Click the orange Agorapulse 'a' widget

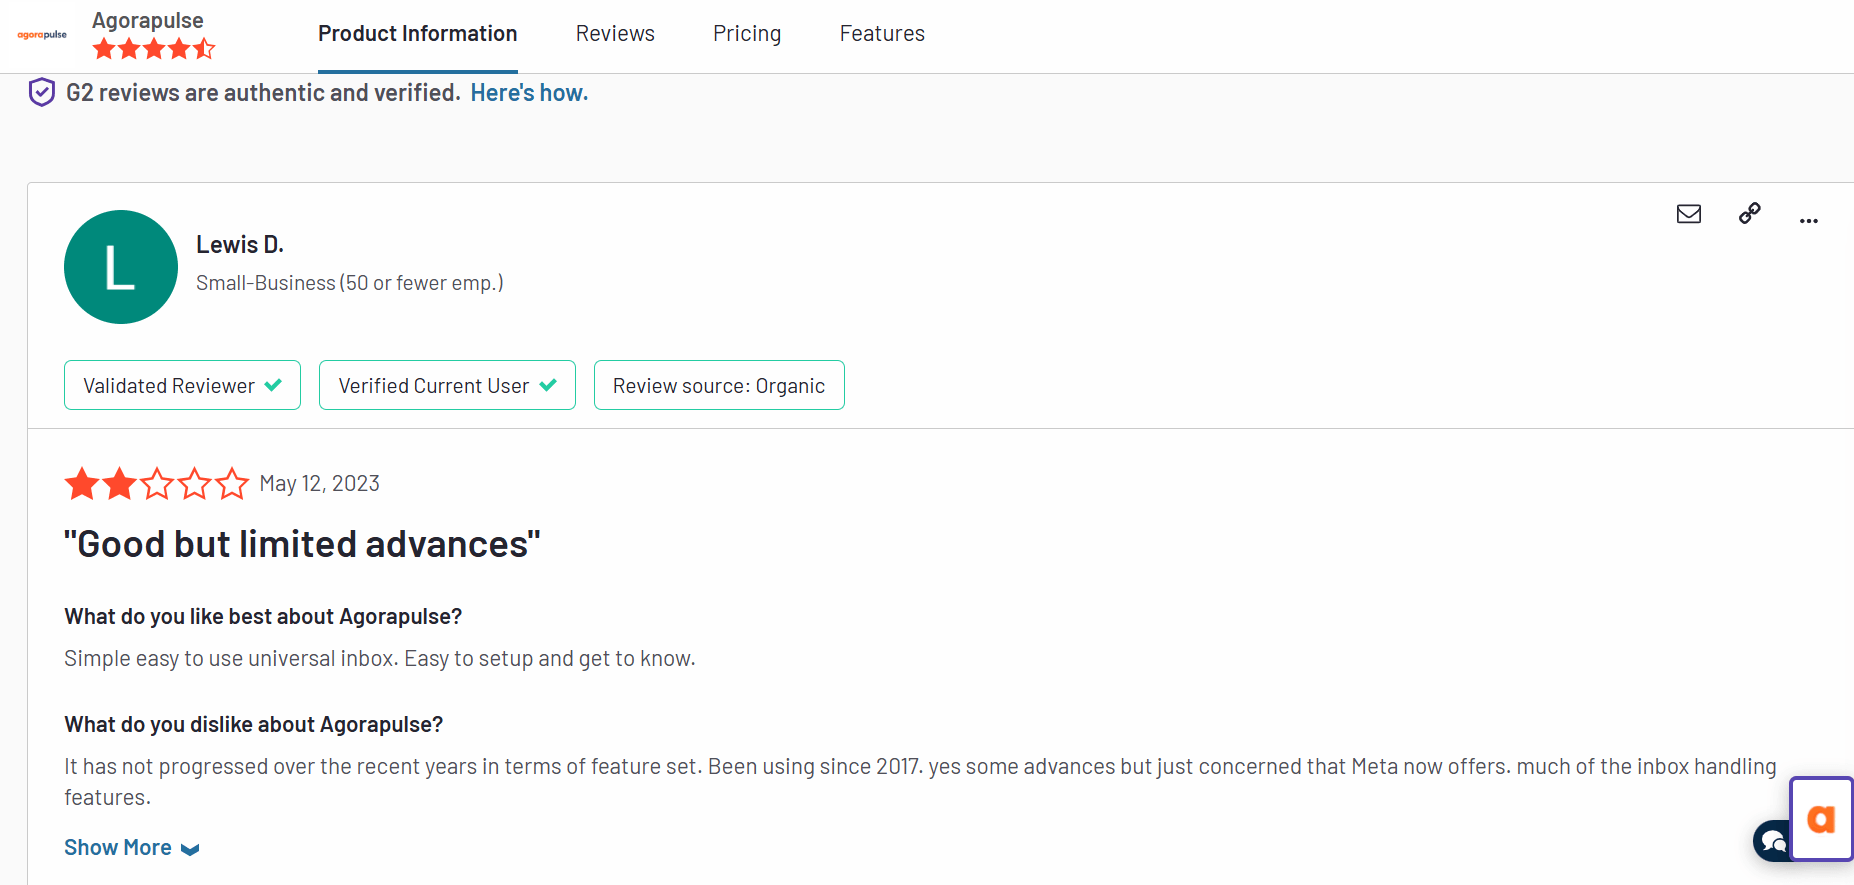(1822, 819)
